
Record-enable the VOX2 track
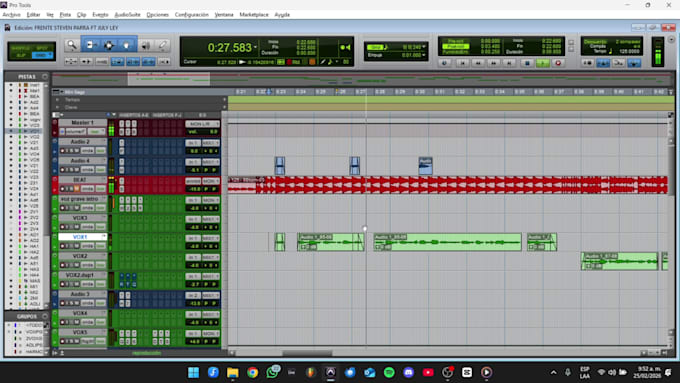coord(63,265)
